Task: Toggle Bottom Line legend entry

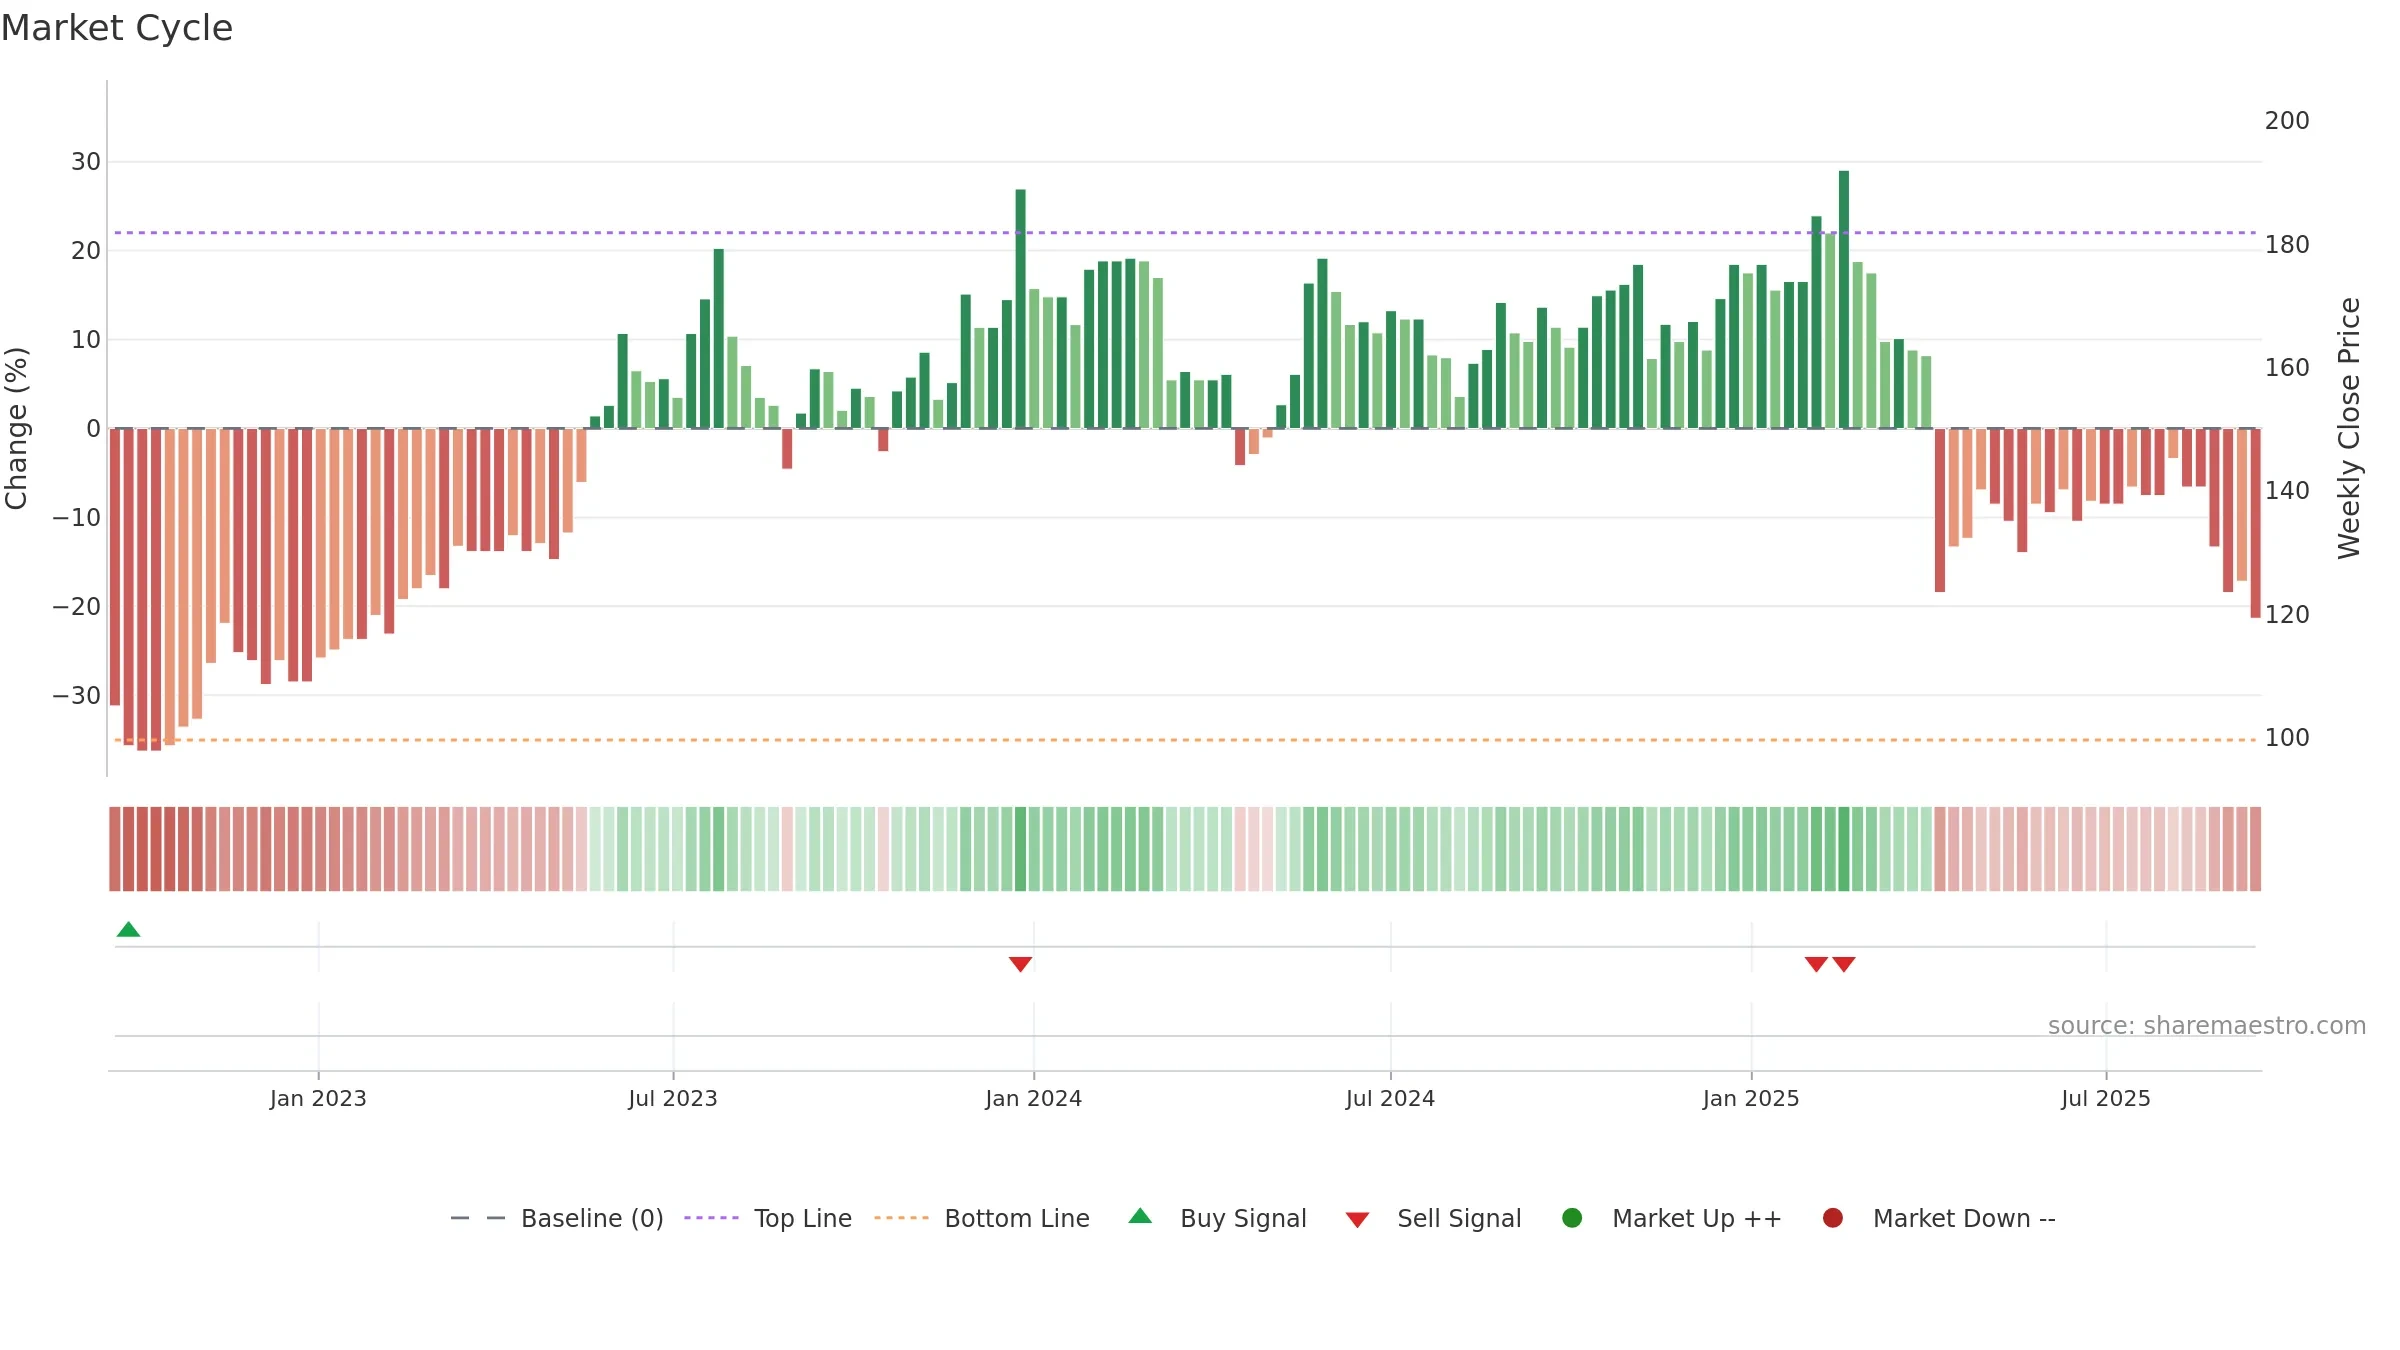Action: point(982,1218)
